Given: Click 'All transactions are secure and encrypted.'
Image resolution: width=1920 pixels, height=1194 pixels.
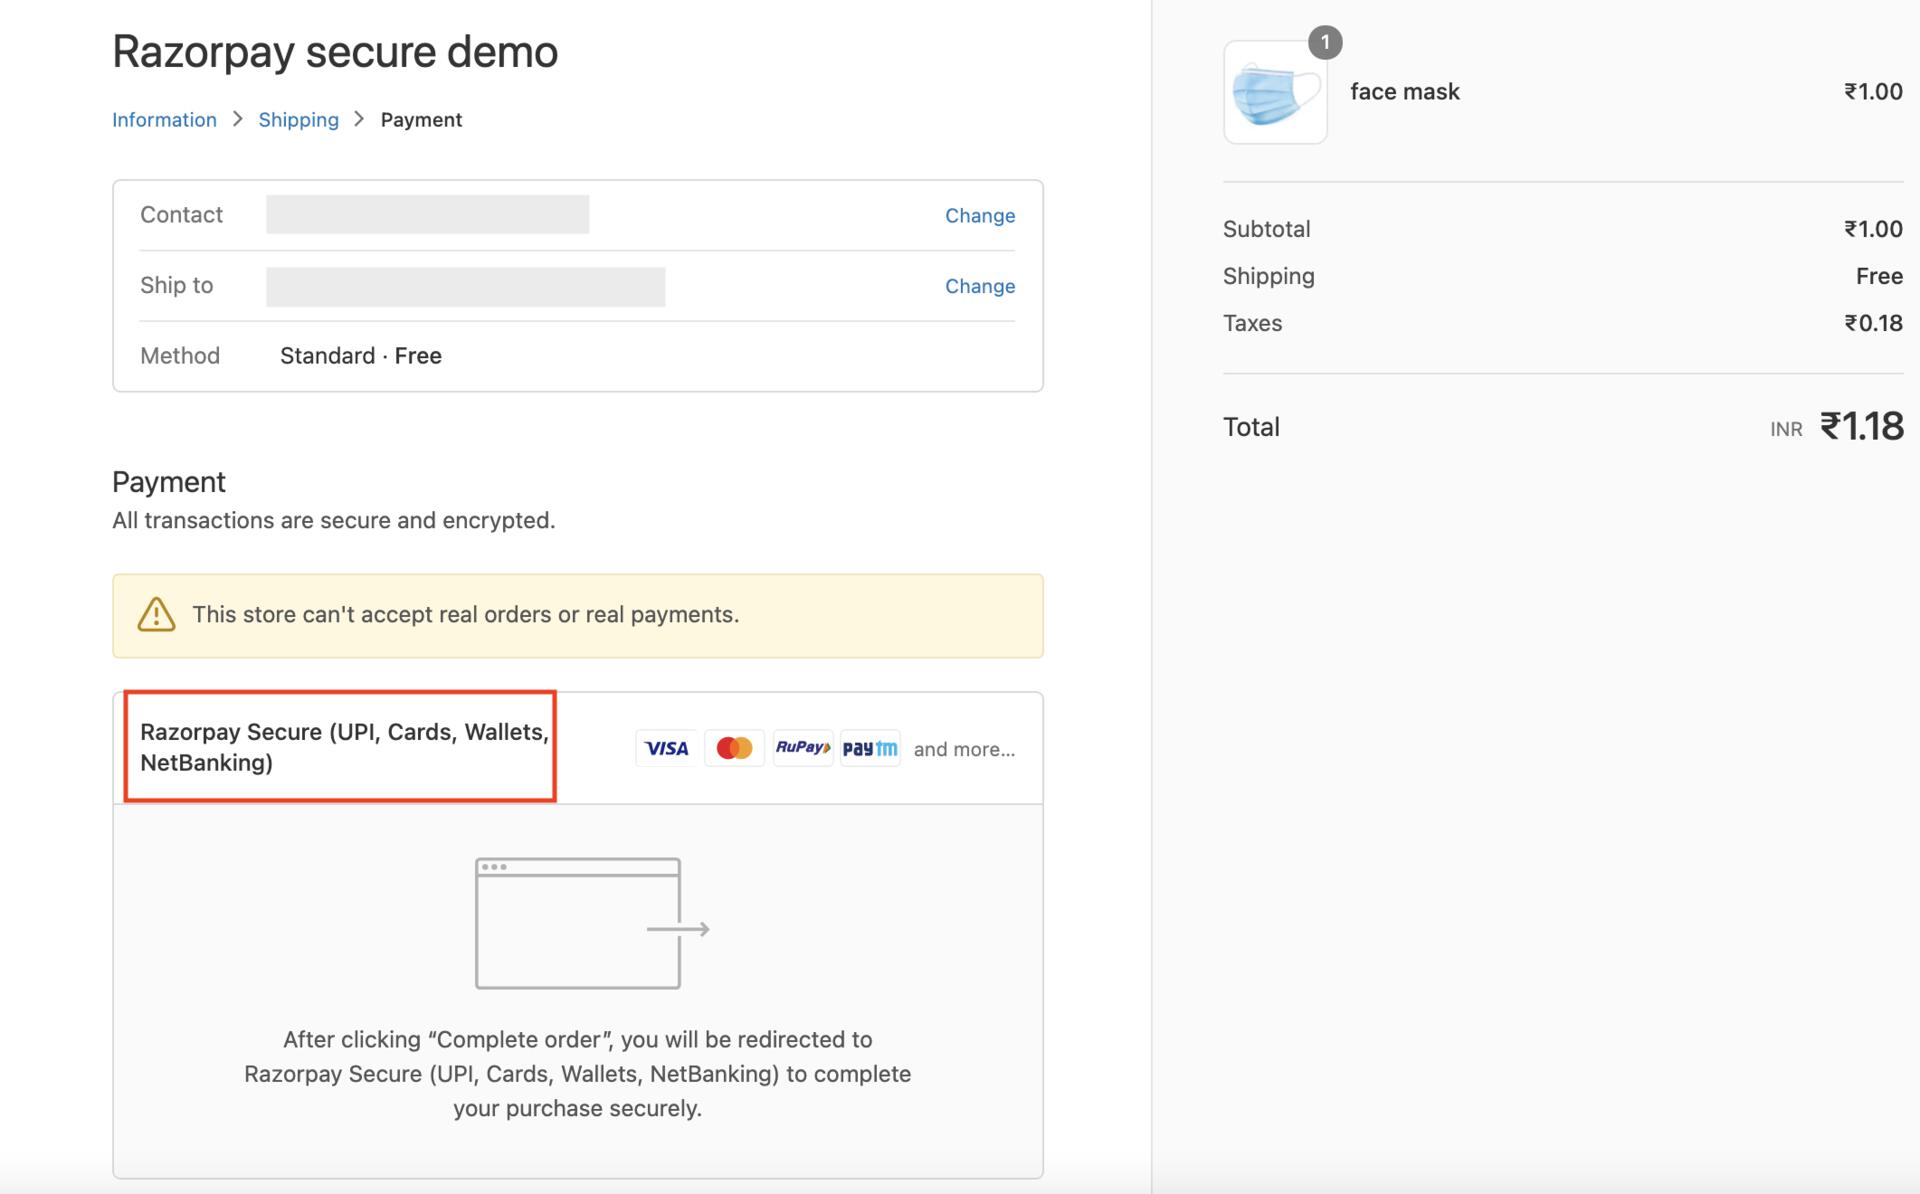Looking at the screenshot, I should click(x=334, y=521).
